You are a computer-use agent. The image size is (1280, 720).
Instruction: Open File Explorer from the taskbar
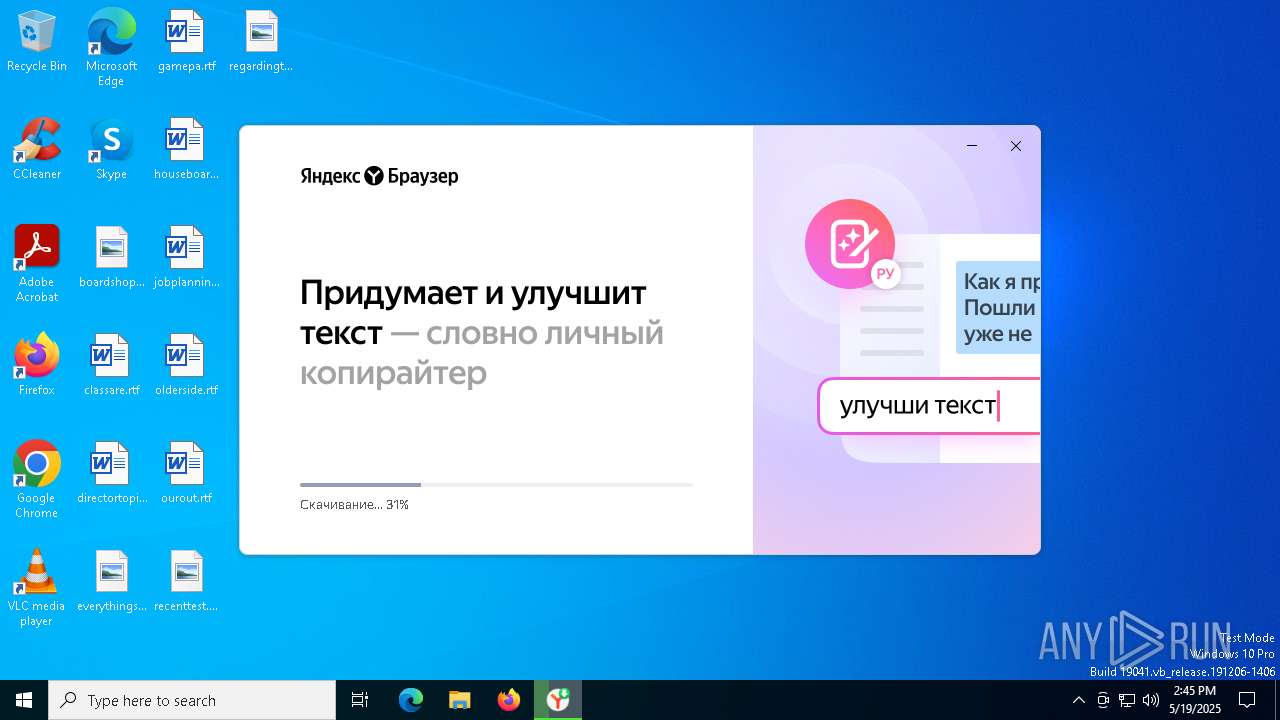pos(460,700)
